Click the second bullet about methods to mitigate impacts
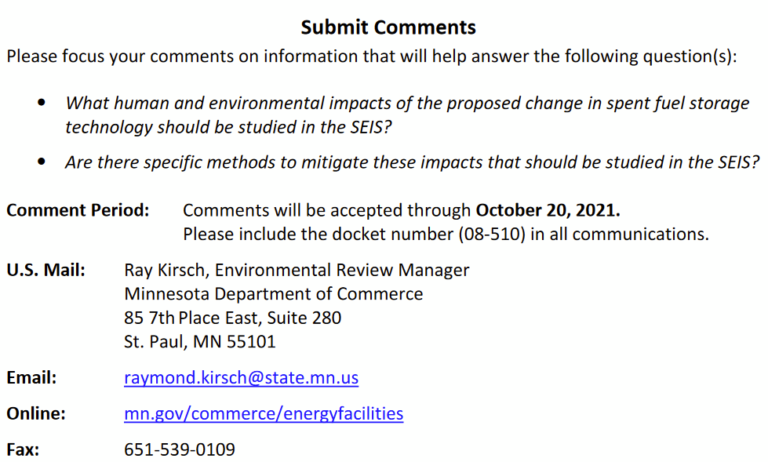Screen dimensions: 768x462 [412, 162]
